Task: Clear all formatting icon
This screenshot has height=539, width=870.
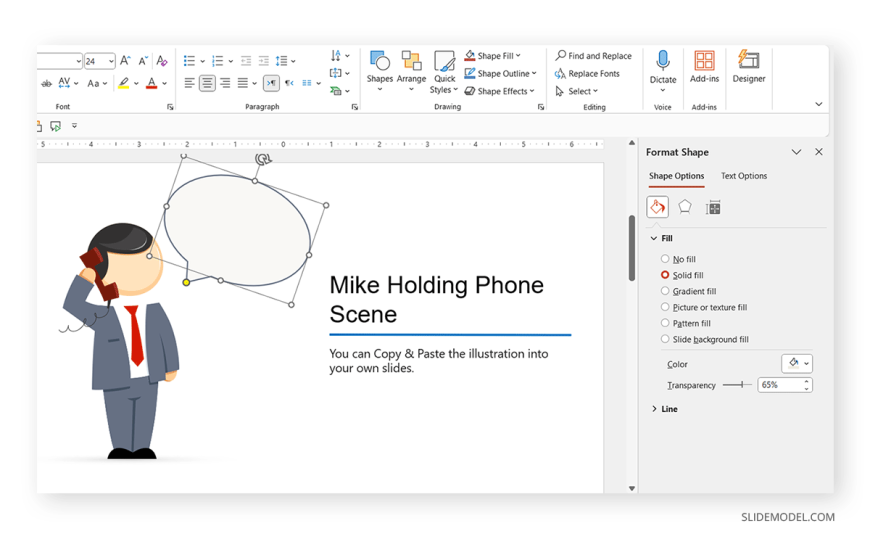Action: (161, 61)
